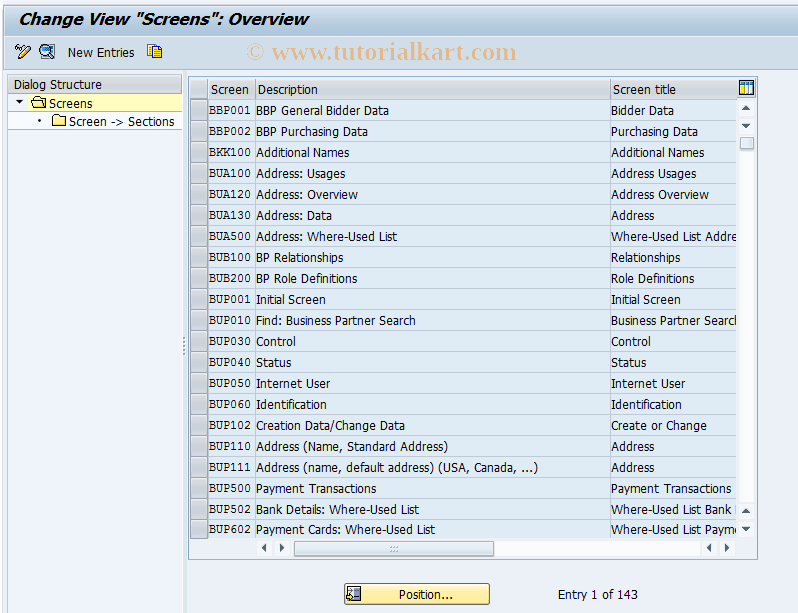
Task: Click the Copy As icon beside New Entries
Action: click(155, 51)
